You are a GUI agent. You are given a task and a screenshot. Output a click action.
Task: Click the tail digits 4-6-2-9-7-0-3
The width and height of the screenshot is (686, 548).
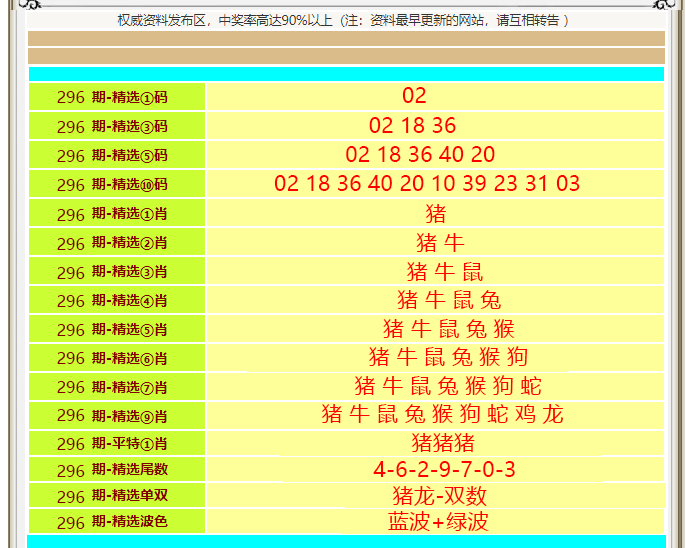tap(444, 469)
